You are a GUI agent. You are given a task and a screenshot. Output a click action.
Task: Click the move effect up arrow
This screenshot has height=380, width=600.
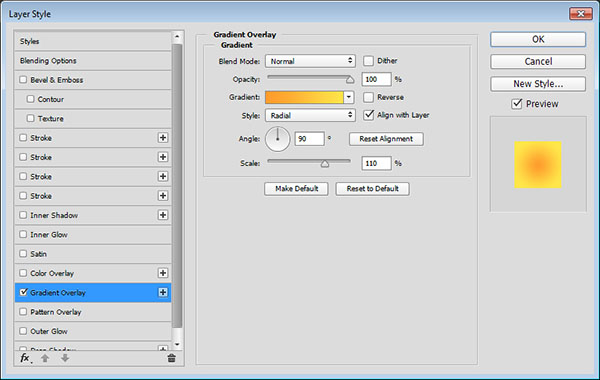(45, 358)
